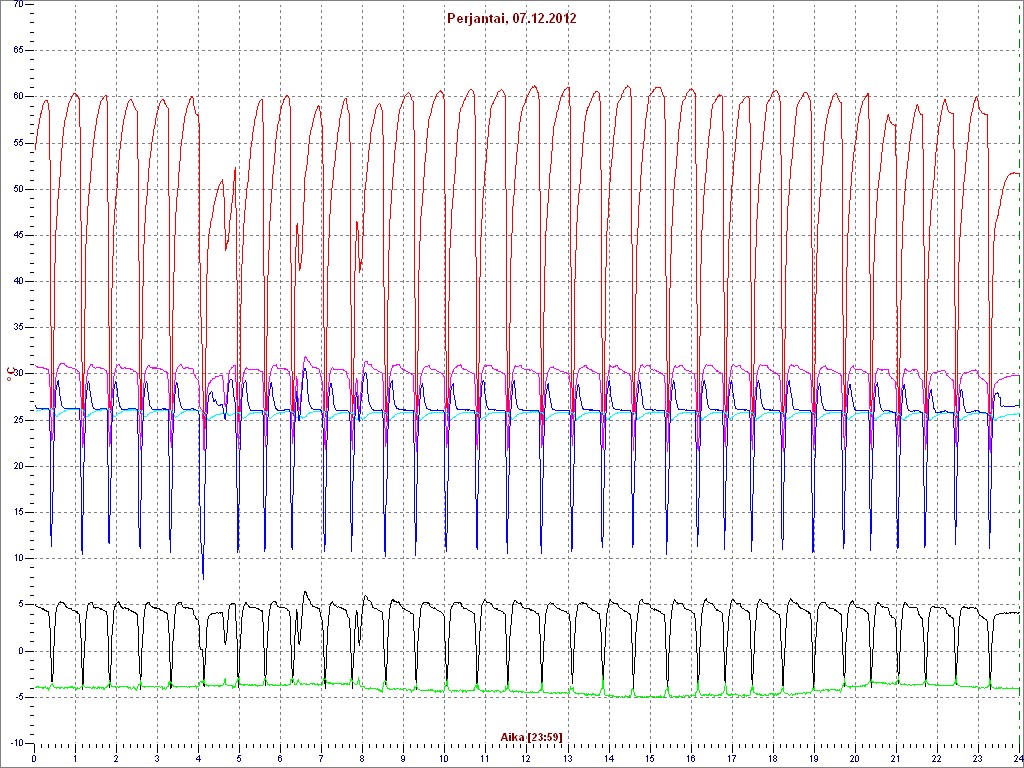Click the -5 label on temperature axis
The height and width of the screenshot is (768, 1024).
(x=18, y=697)
